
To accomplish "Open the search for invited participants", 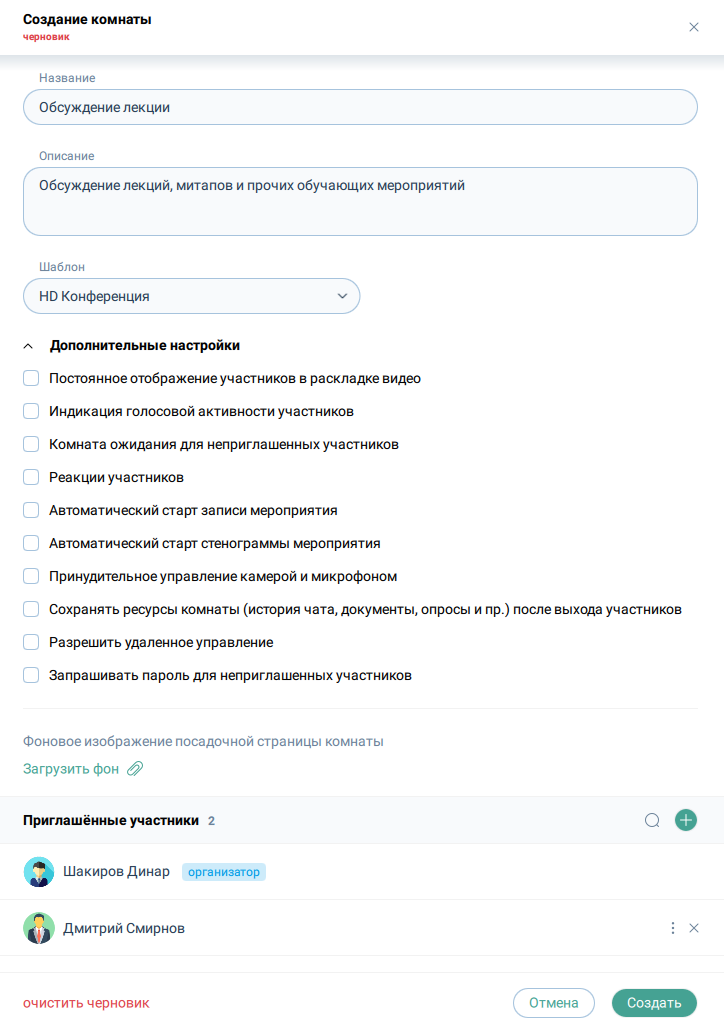I will [652, 820].
